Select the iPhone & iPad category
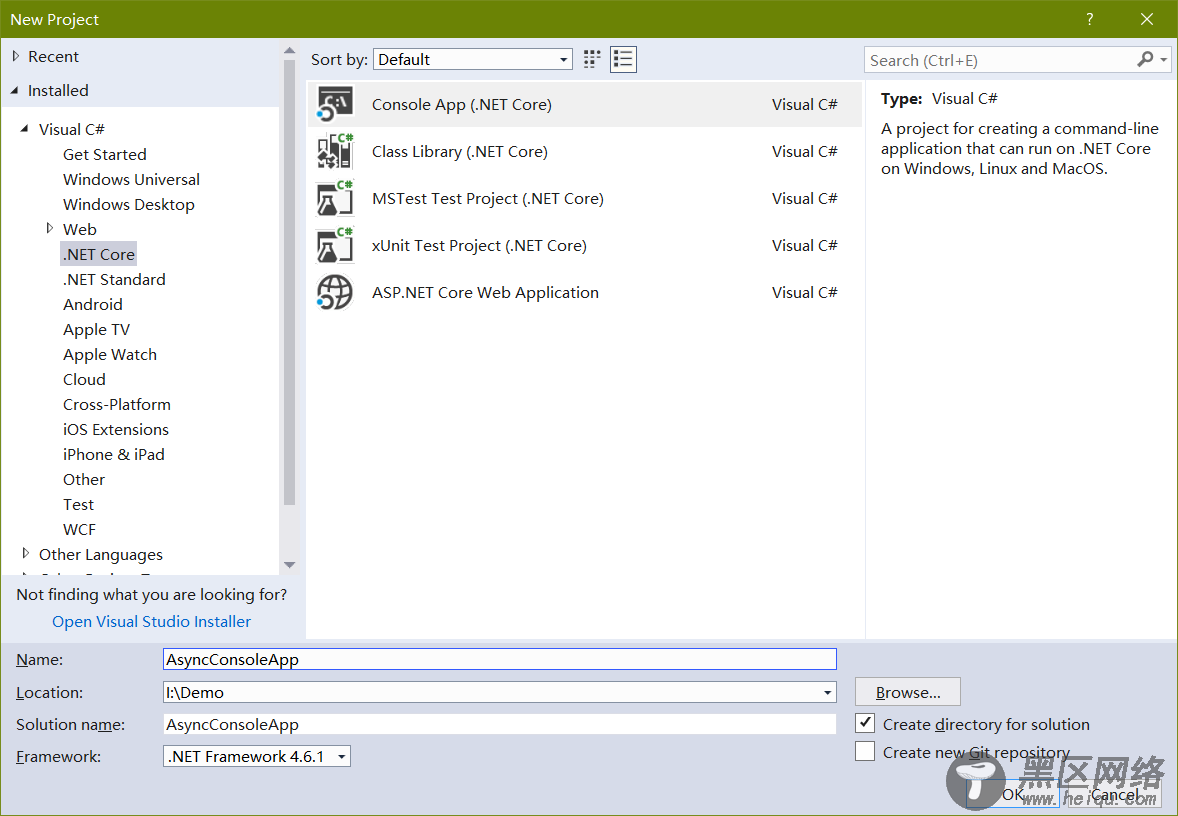 point(113,454)
